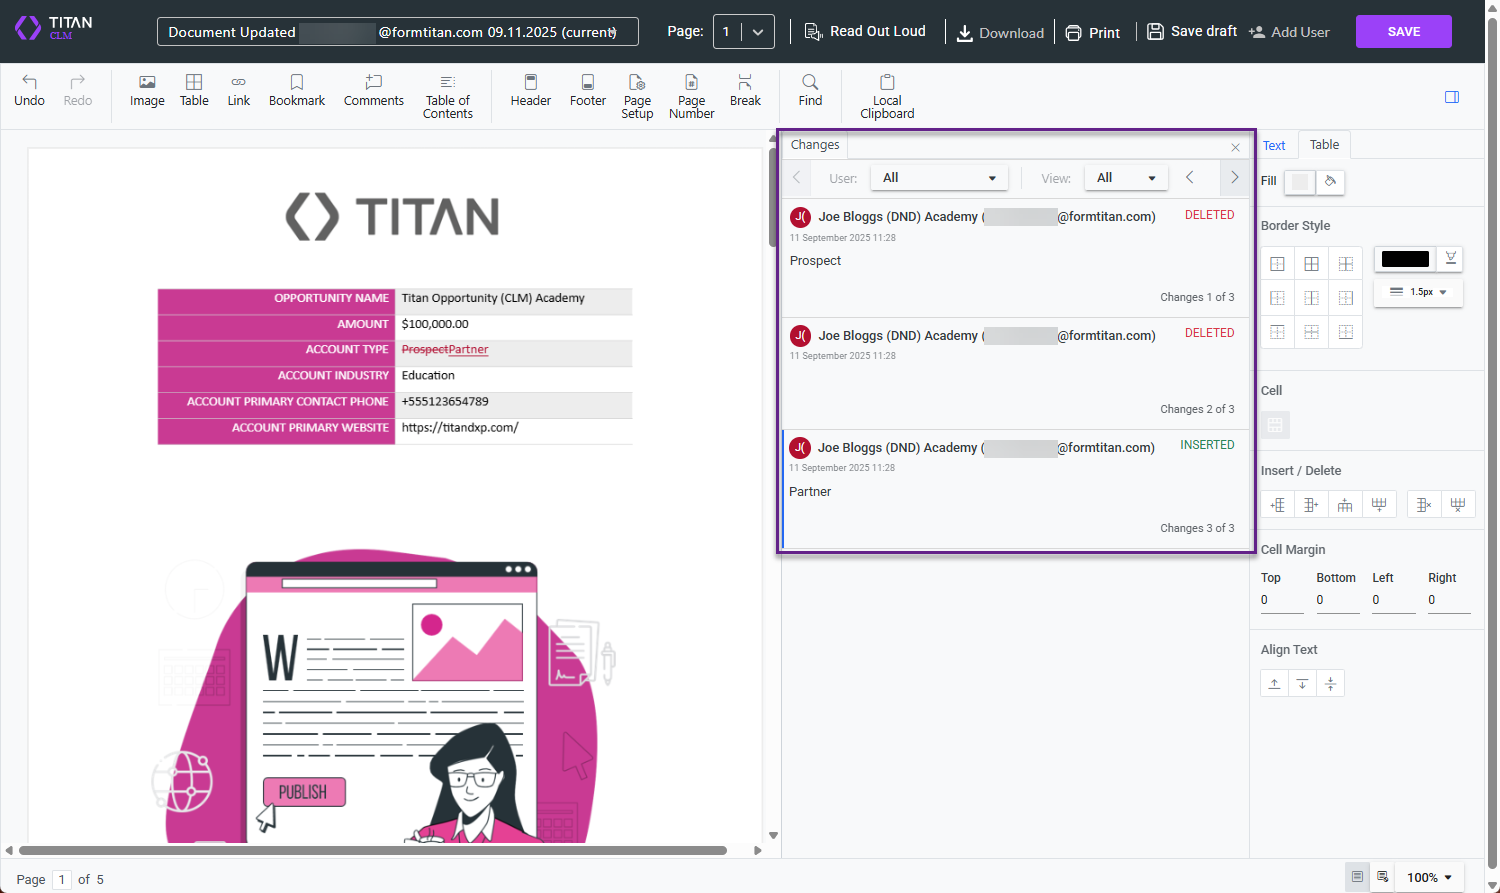1500x893 pixels.
Task: Open the Page Setup options
Action: coord(637,95)
